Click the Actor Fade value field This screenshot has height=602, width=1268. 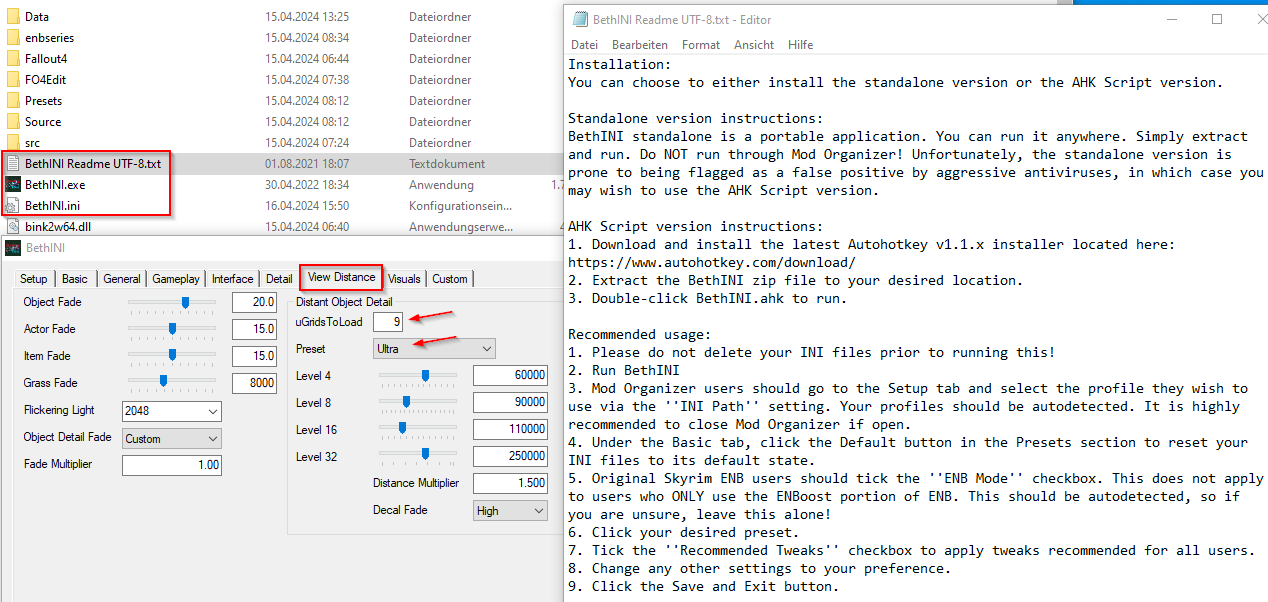pyautogui.click(x=254, y=329)
